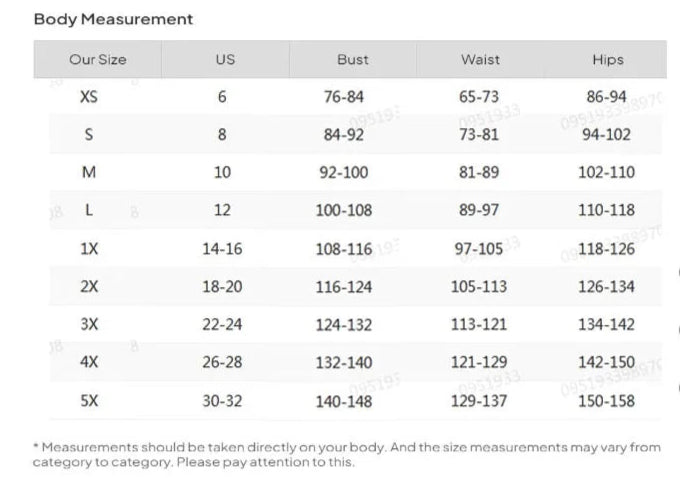Screen dimensions: 680x478
Task: Click the 5X size row label
Action: (x=89, y=401)
